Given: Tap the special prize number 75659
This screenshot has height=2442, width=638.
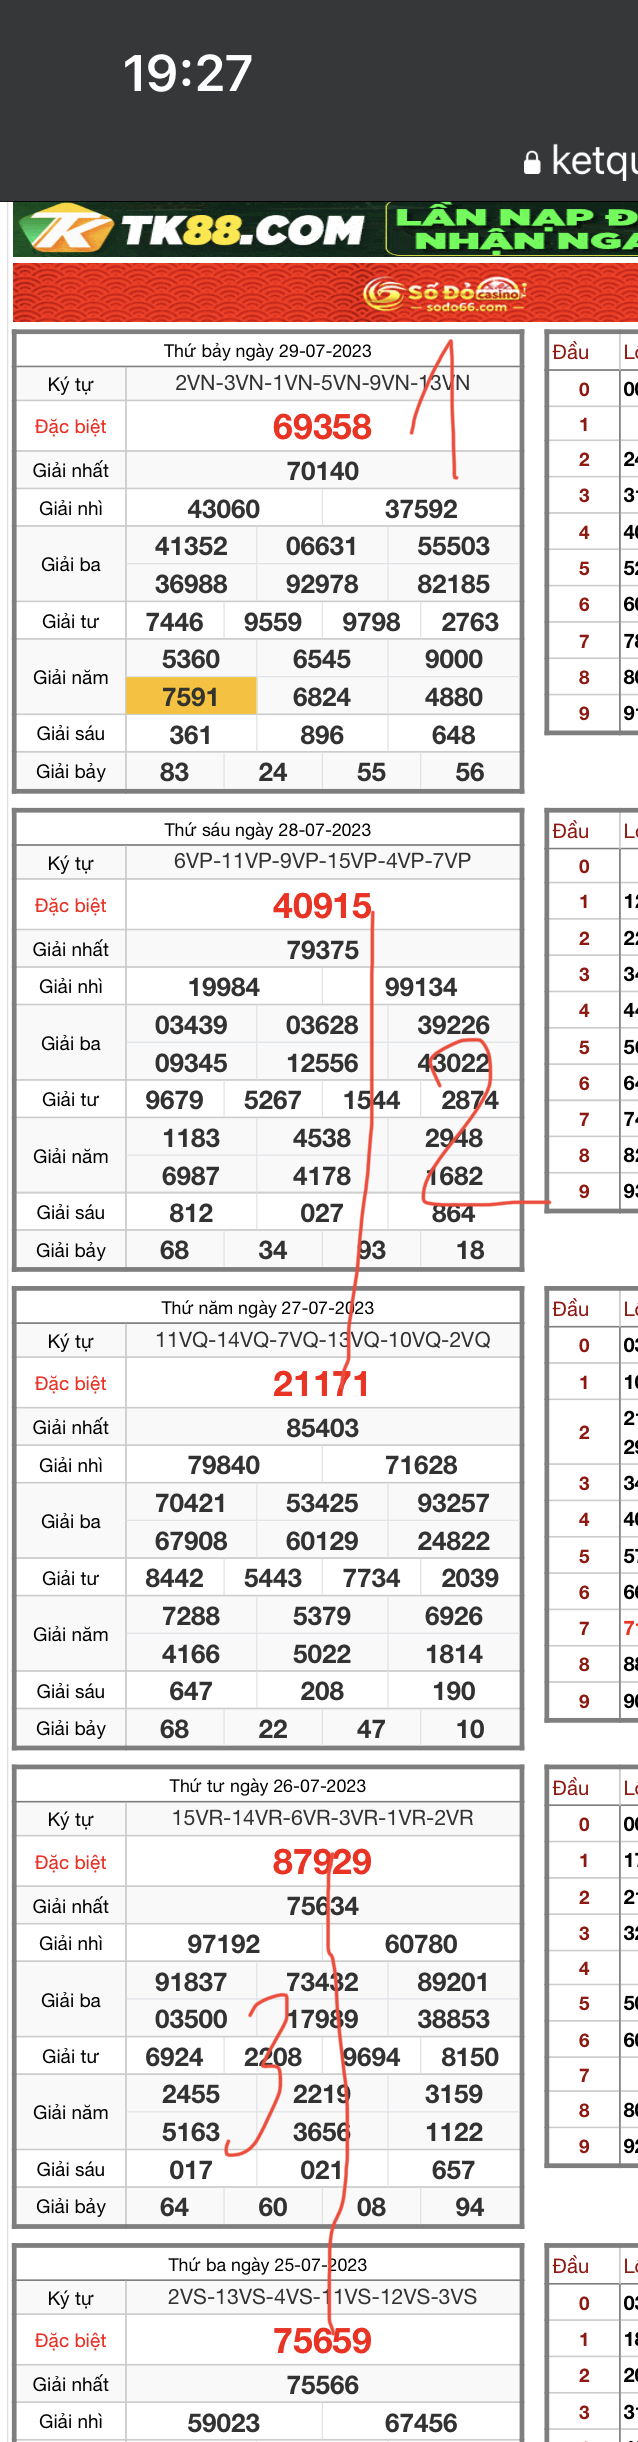Looking at the screenshot, I should click(x=322, y=2341).
